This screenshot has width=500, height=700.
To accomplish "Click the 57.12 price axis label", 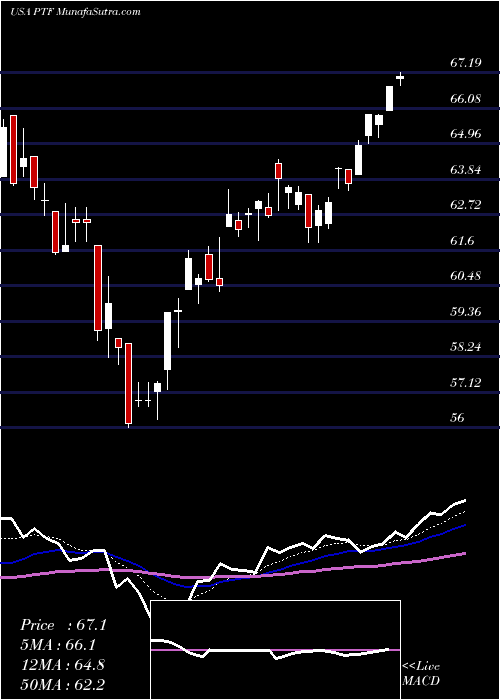I will pos(466,383).
